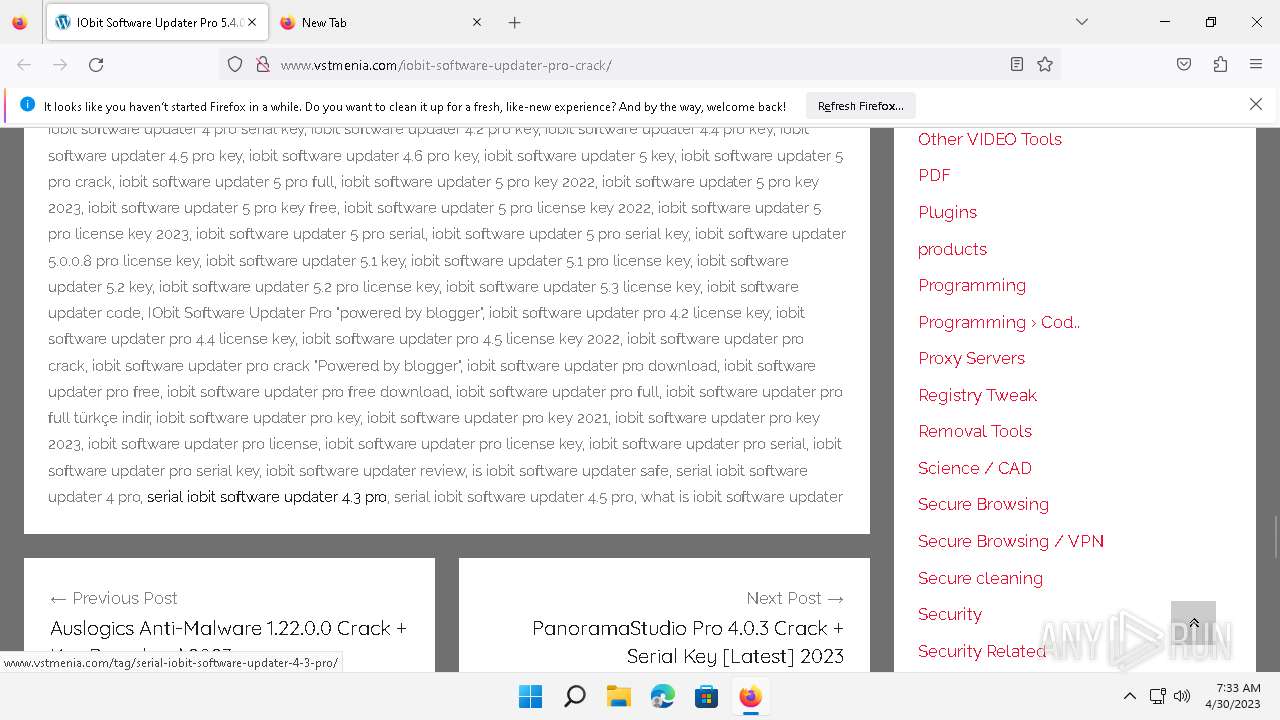Select Firefox icon in taskbar
1280x720 pixels.
[x=750, y=697]
